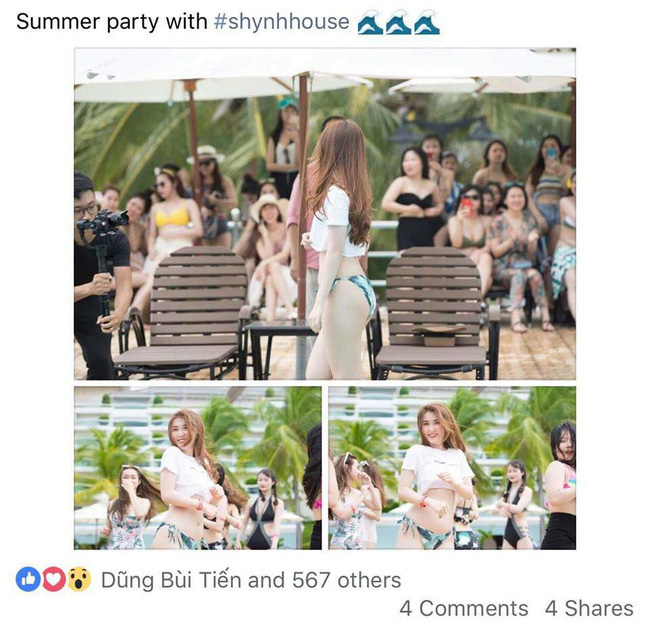Click the middle wave emoji in caption

pyautogui.click(x=398, y=22)
